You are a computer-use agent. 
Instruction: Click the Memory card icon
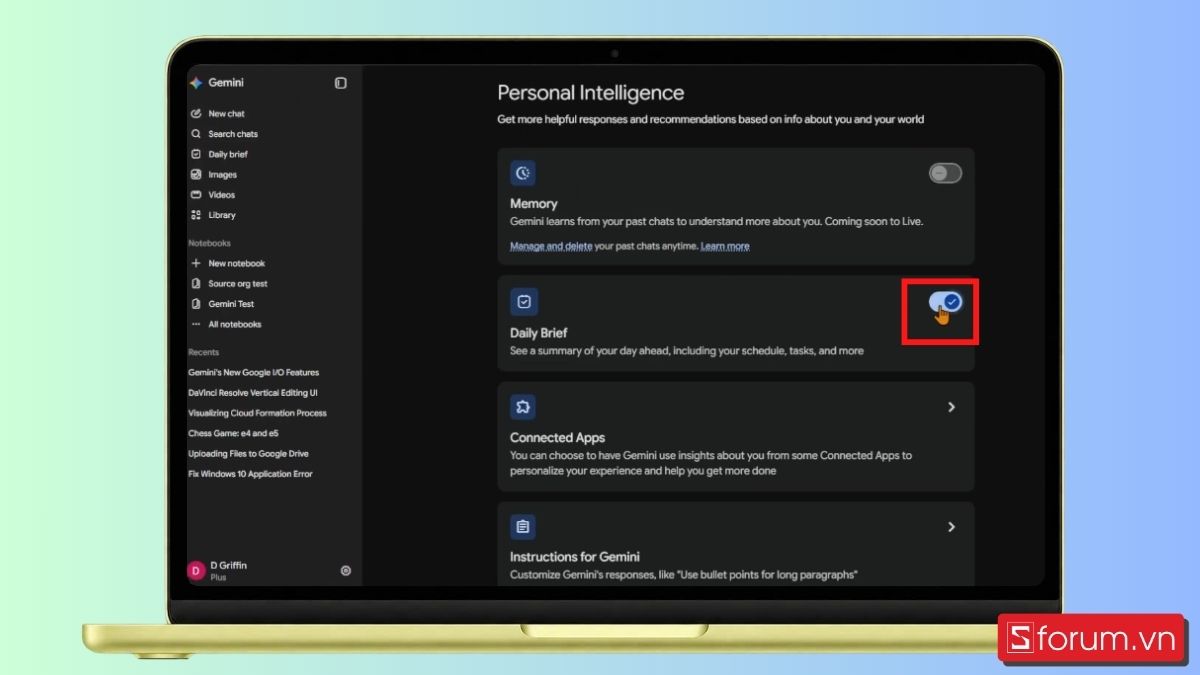(x=523, y=173)
